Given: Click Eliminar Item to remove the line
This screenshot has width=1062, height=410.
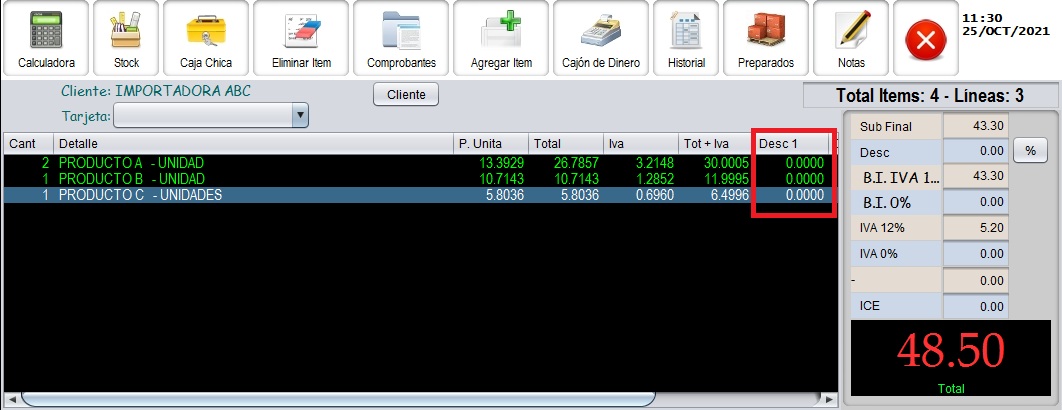Looking at the screenshot, I should [301, 40].
